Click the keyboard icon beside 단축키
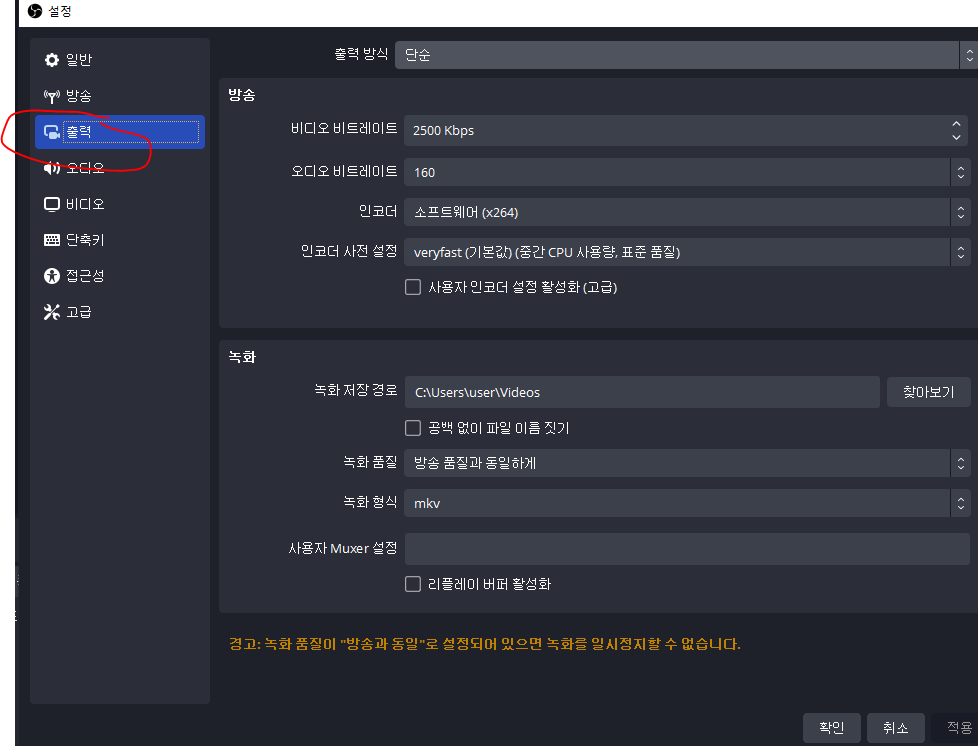978x746 pixels. pyautogui.click(x=52, y=240)
